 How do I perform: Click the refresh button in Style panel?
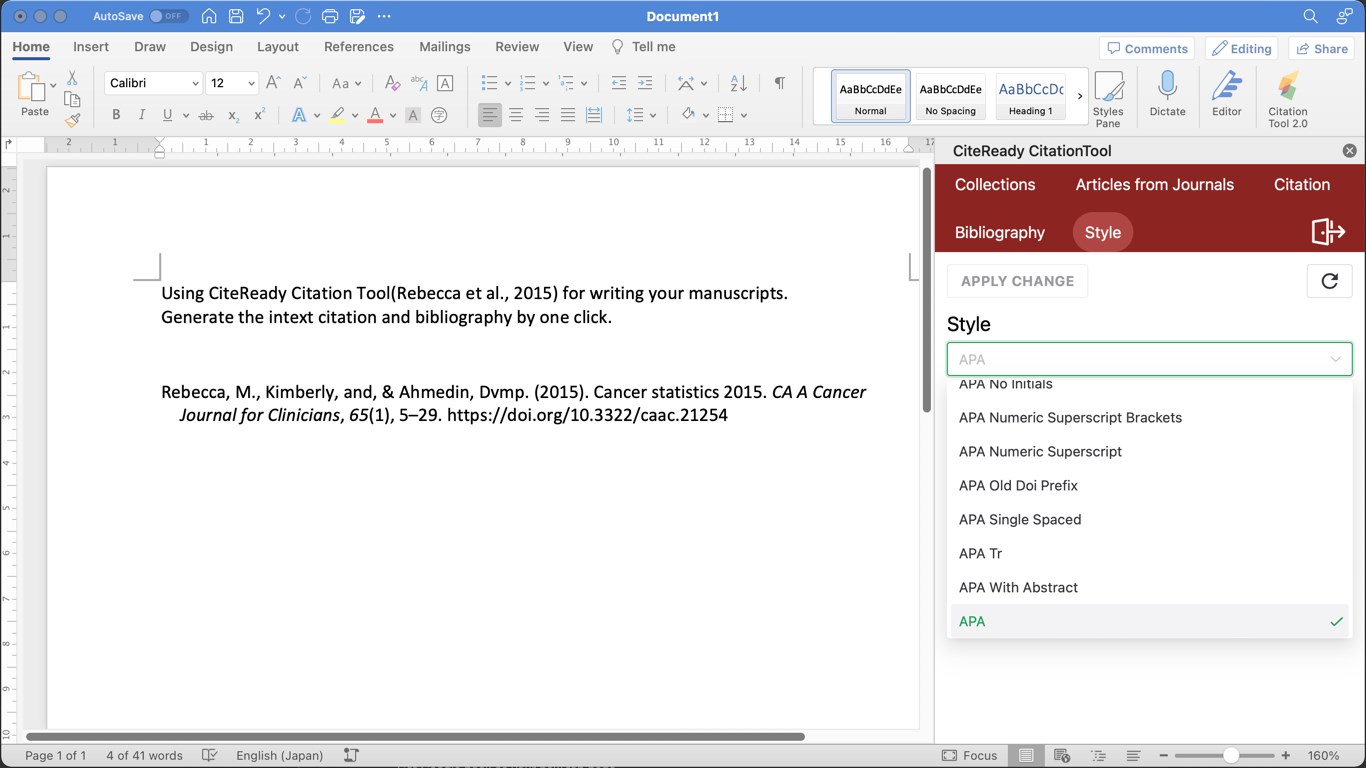1329,281
